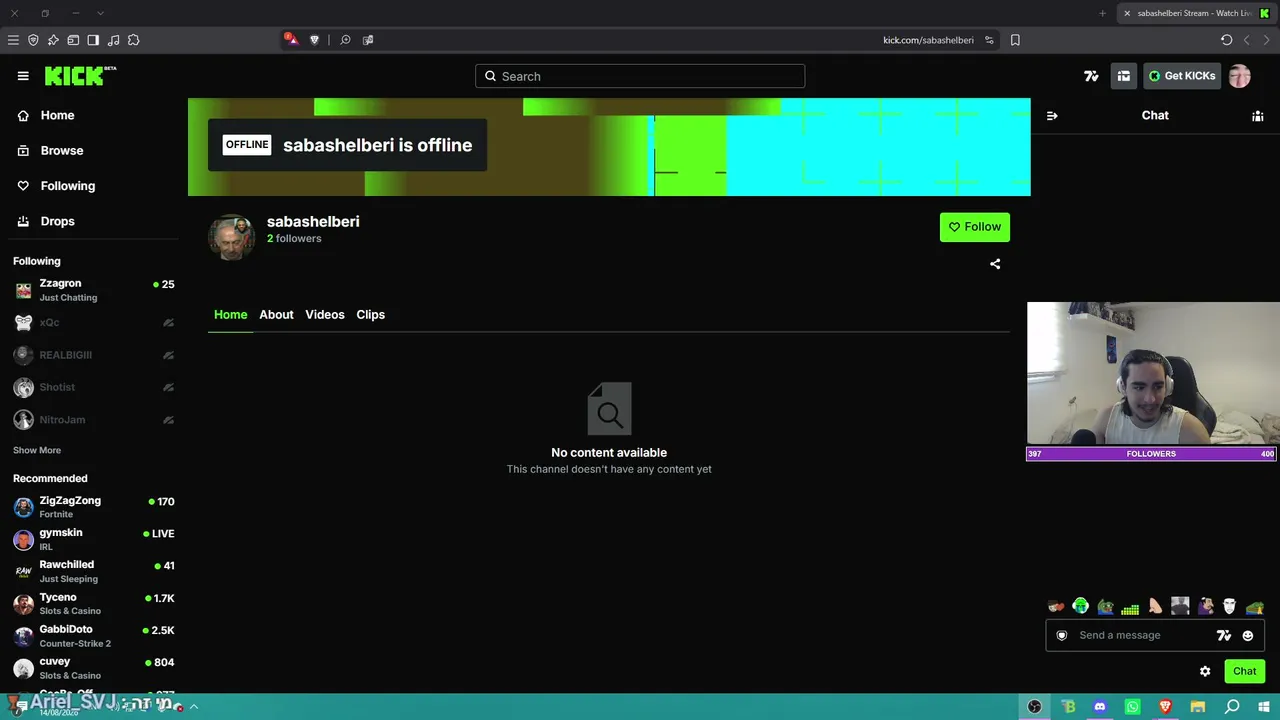This screenshot has width=1280, height=720.
Task: Open the browser music note icon
Action: coord(113,40)
